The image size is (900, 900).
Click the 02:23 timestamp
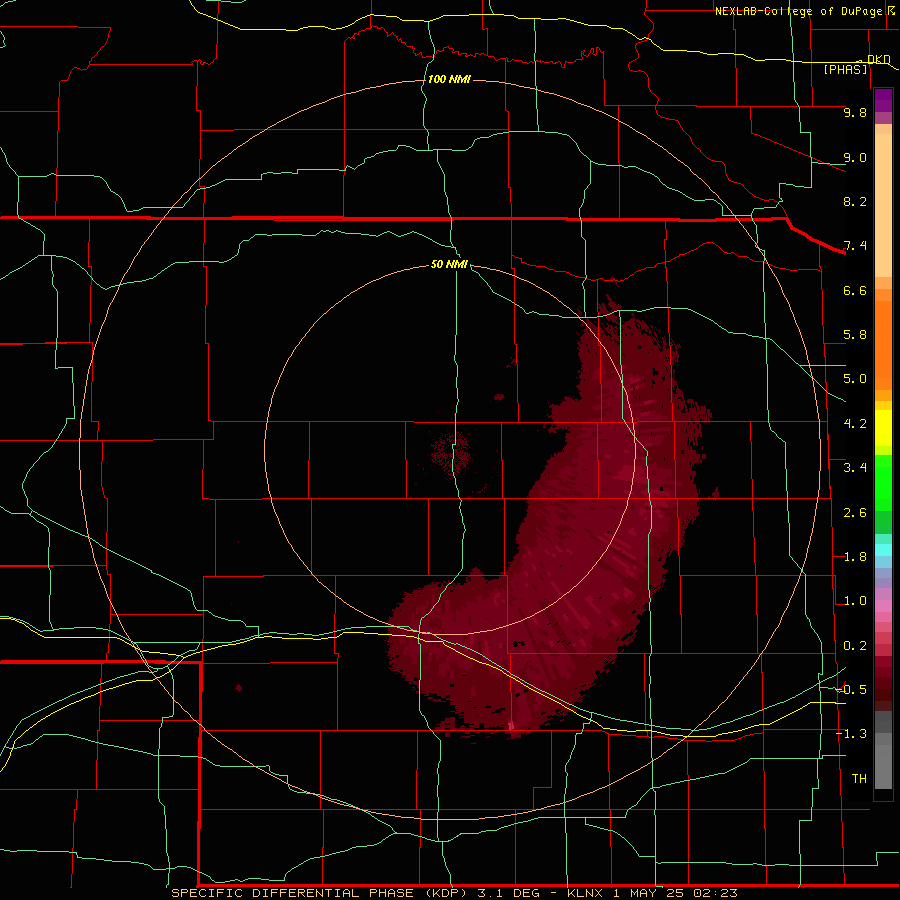tap(715, 893)
